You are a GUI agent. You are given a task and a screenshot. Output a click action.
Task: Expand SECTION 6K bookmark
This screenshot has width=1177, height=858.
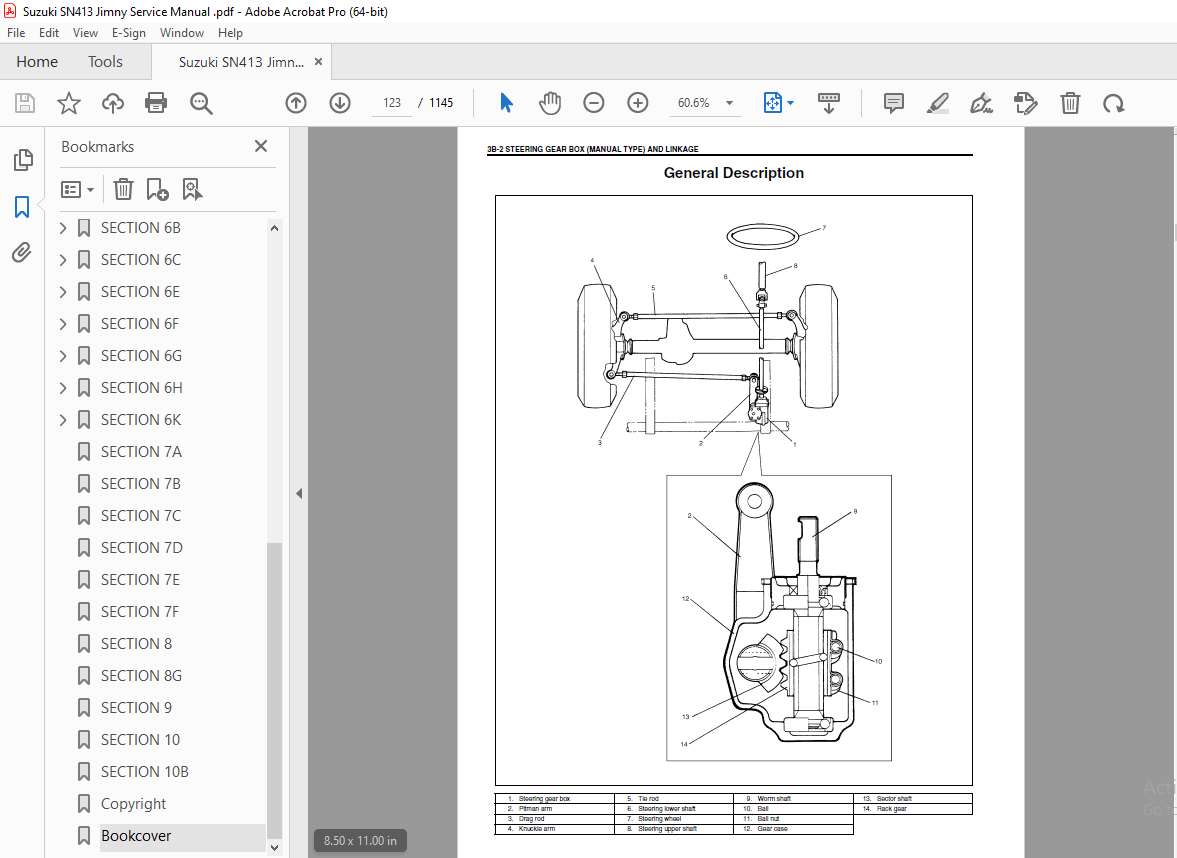(63, 420)
